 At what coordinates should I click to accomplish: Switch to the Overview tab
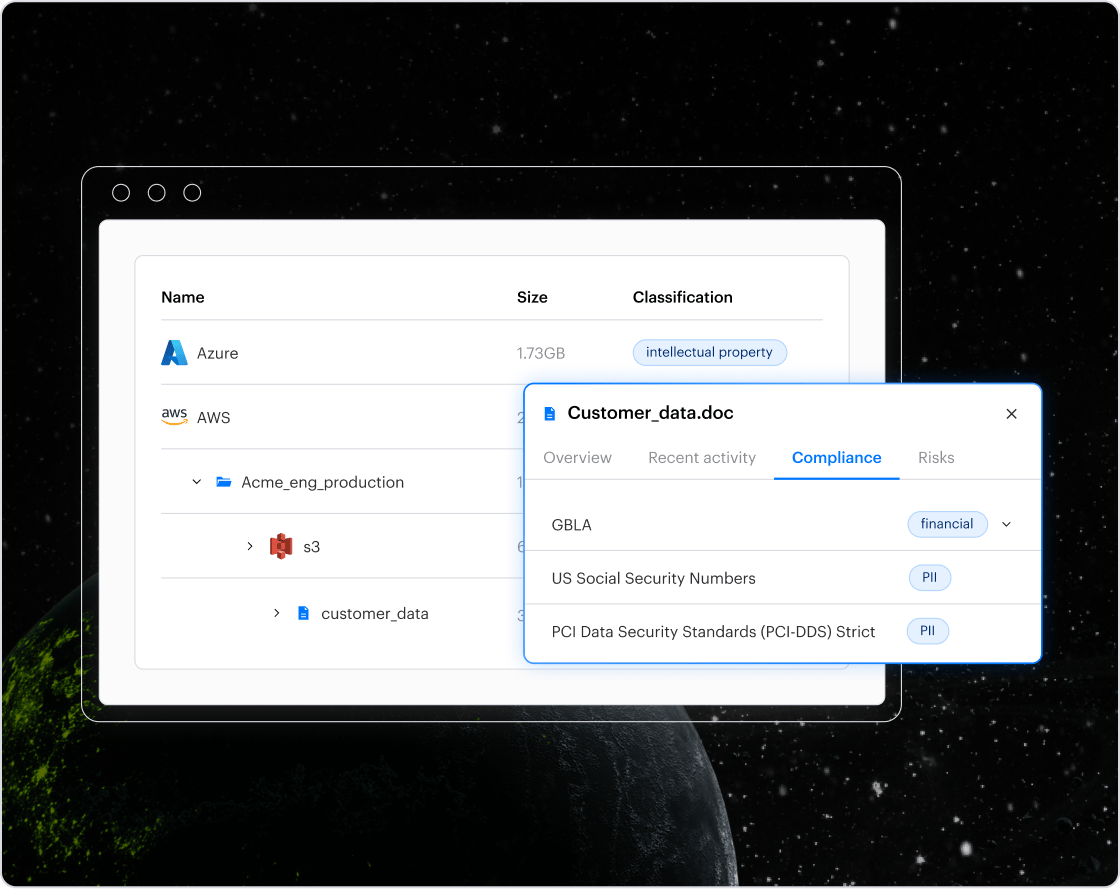(577, 458)
